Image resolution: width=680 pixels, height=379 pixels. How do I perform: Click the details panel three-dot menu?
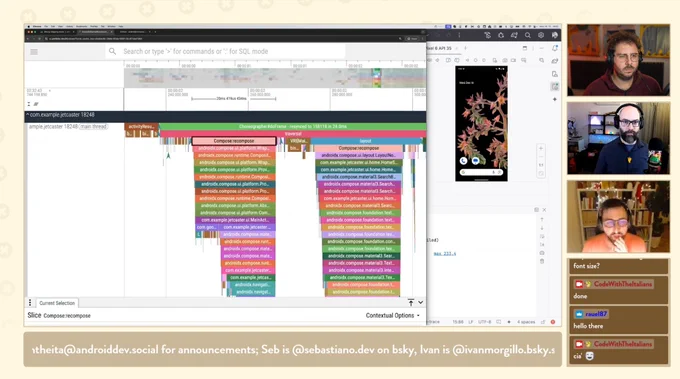30,303
